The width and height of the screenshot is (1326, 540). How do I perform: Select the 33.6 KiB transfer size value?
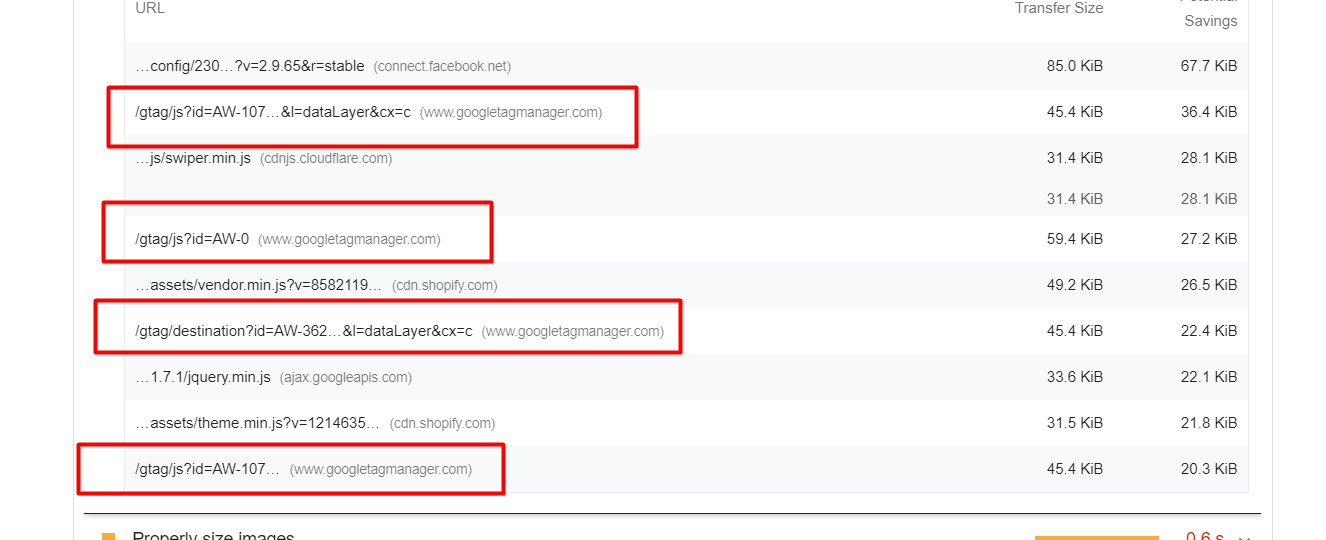[x=1075, y=377]
